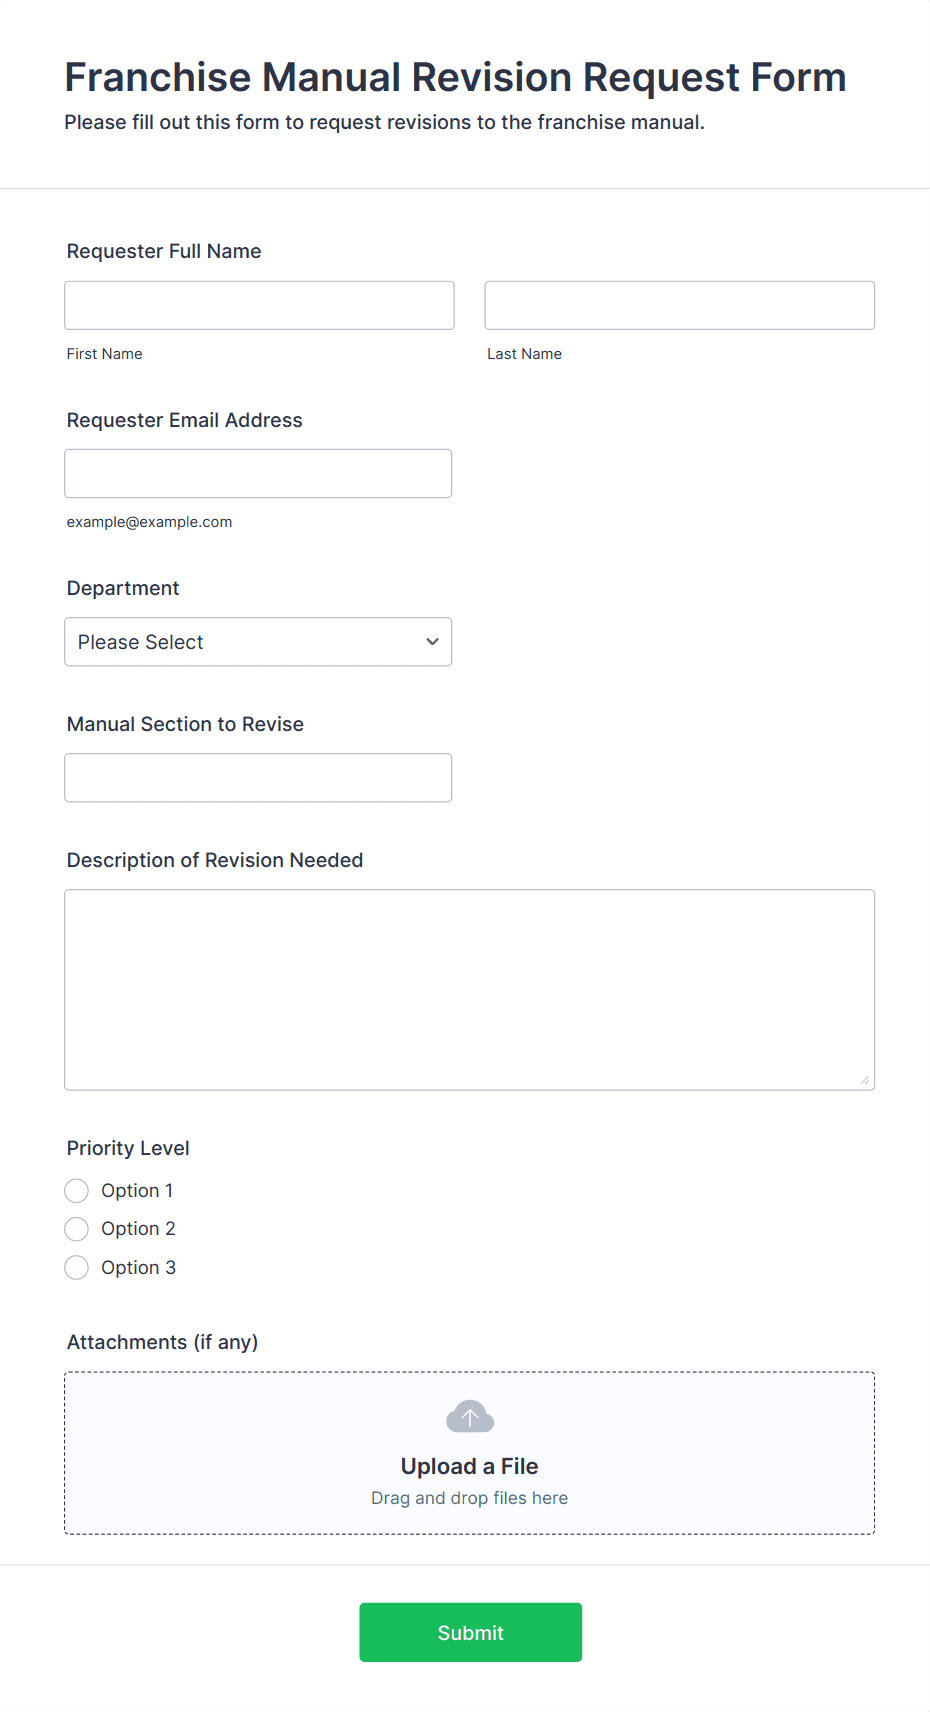The width and height of the screenshot is (930, 1712).
Task: Click the Franchise Manual Revision Request Form heading
Action: click(455, 77)
